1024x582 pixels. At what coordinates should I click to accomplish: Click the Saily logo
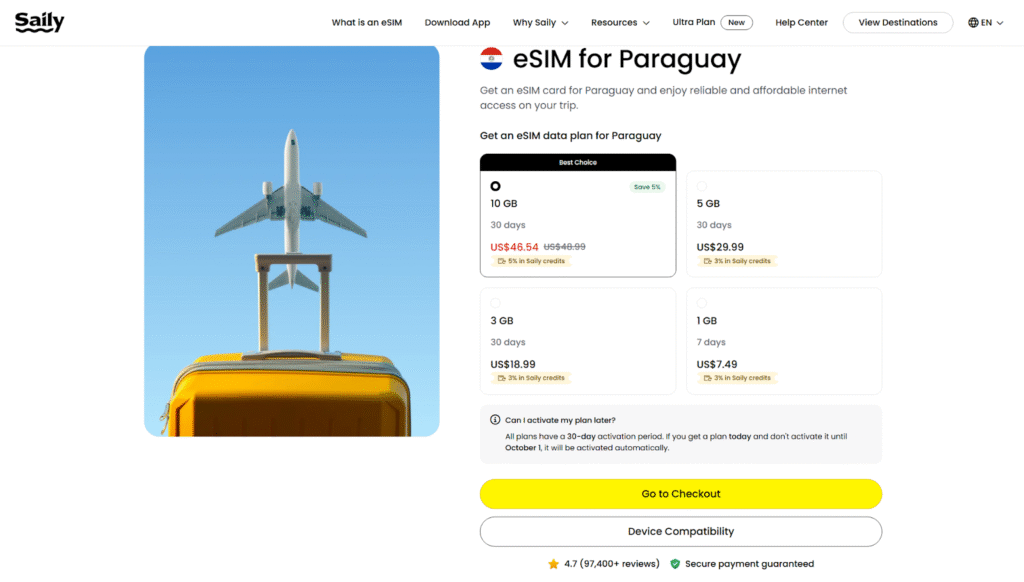(39, 21)
